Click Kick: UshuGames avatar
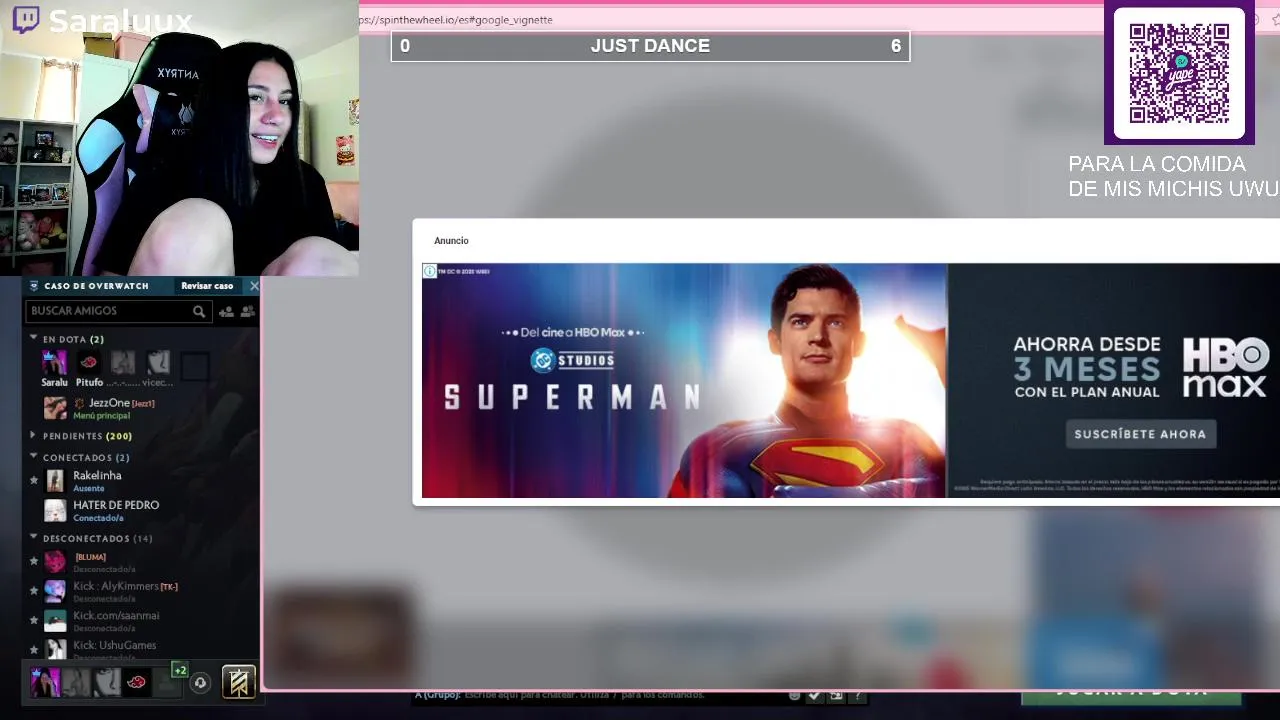Viewport: 1280px width, 720px height. [55, 650]
